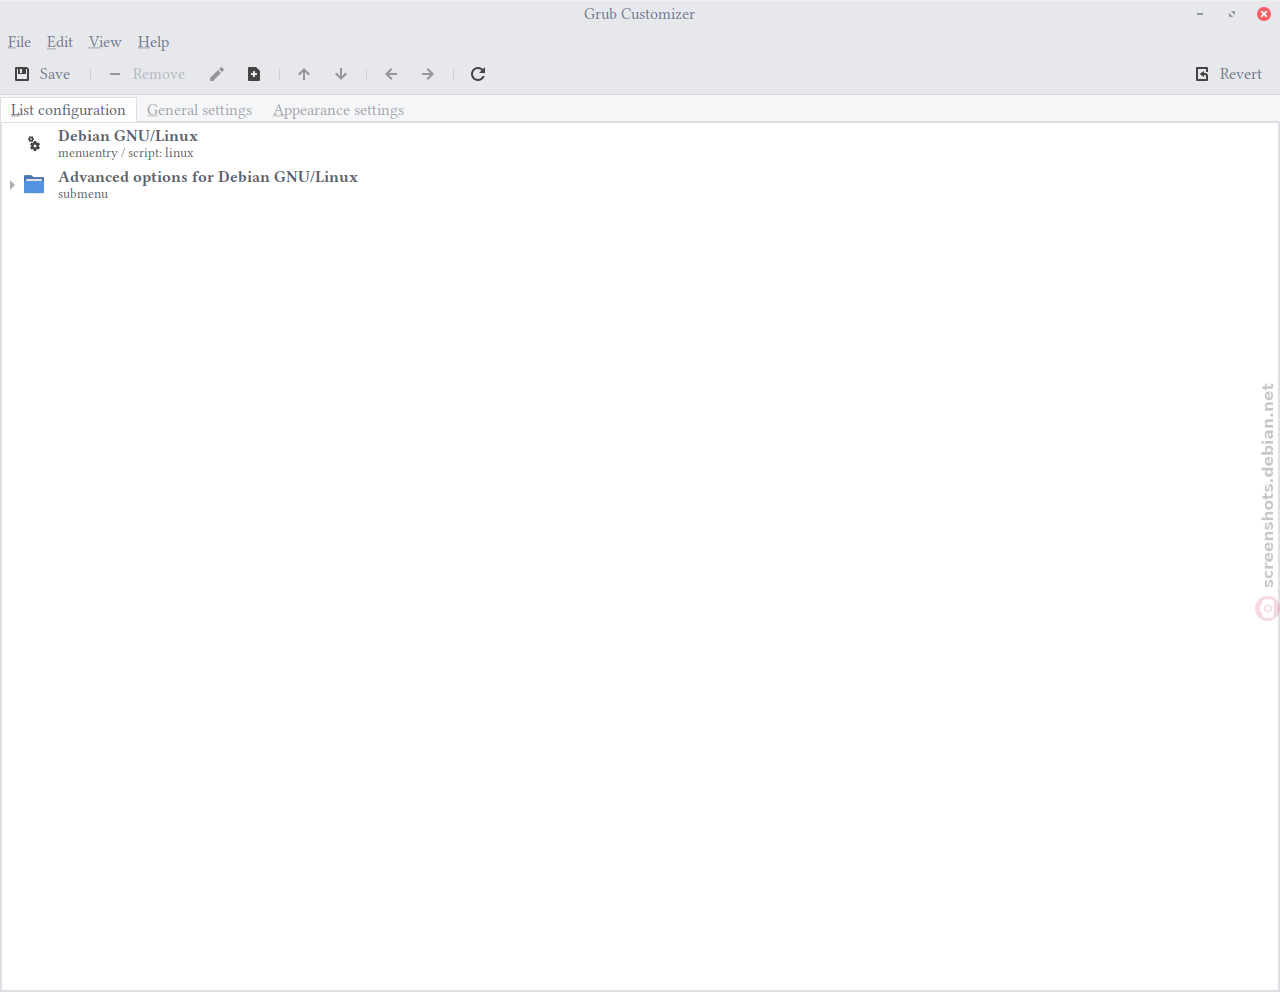Reload the configuration with refresh icon
The width and height of the screenshot is (1280, 992).
[478, 74]
